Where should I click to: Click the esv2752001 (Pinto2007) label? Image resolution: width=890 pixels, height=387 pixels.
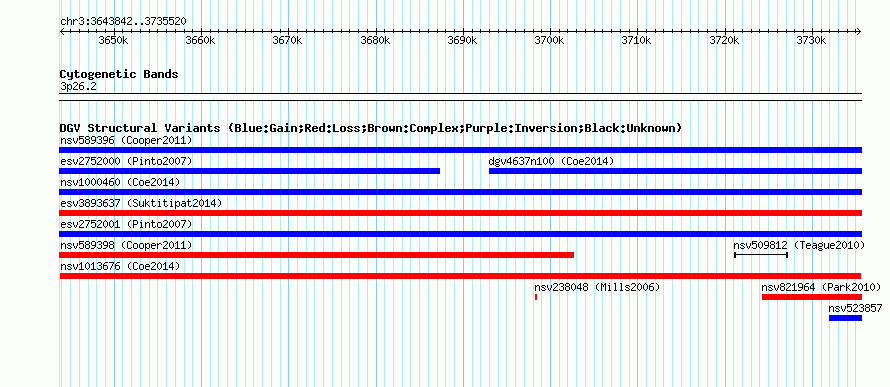tap(126, 224)
